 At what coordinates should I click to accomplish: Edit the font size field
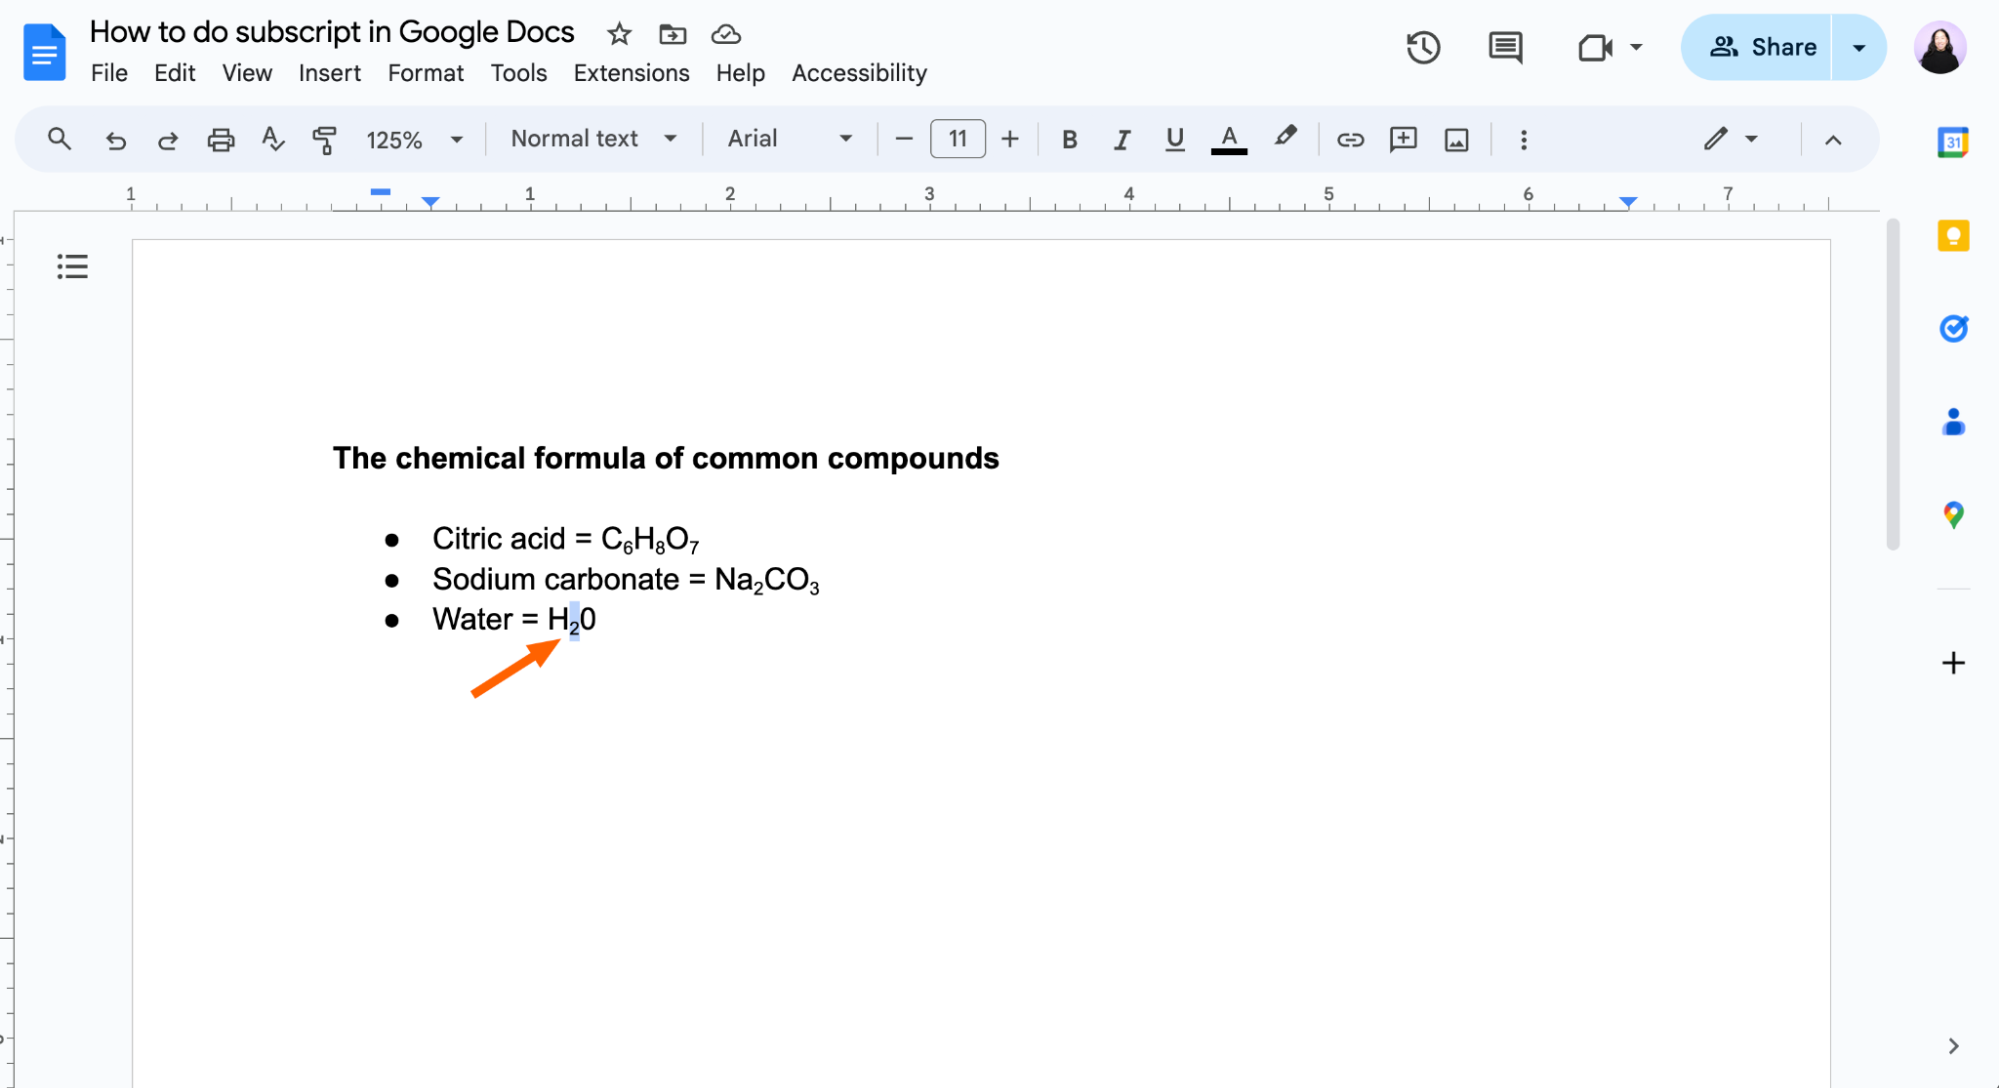pos(957,139)
